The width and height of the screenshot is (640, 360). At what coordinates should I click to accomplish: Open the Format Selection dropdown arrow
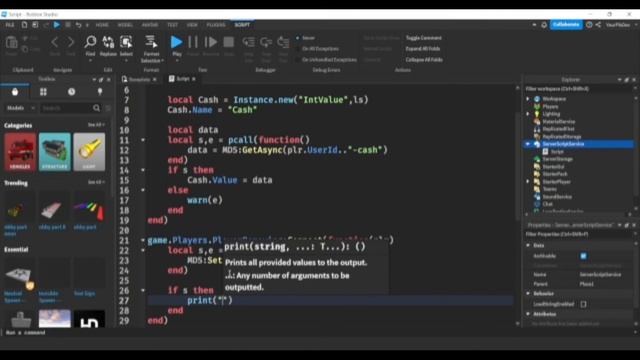162,61
